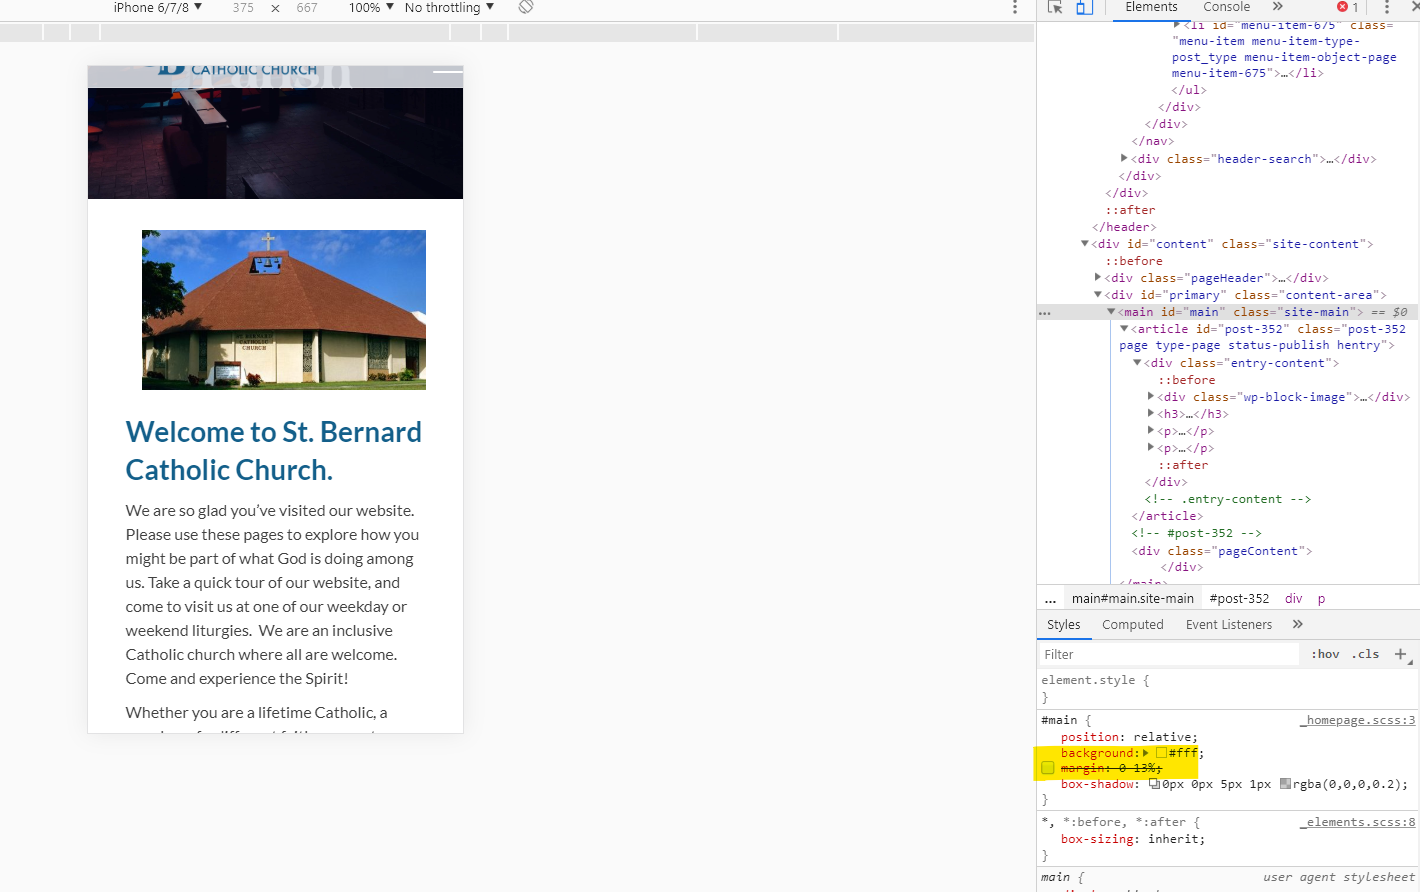The width and height of the screenshot is (1420, 892).
Task: Expand the header-search div node
Action: [1124, 158]
